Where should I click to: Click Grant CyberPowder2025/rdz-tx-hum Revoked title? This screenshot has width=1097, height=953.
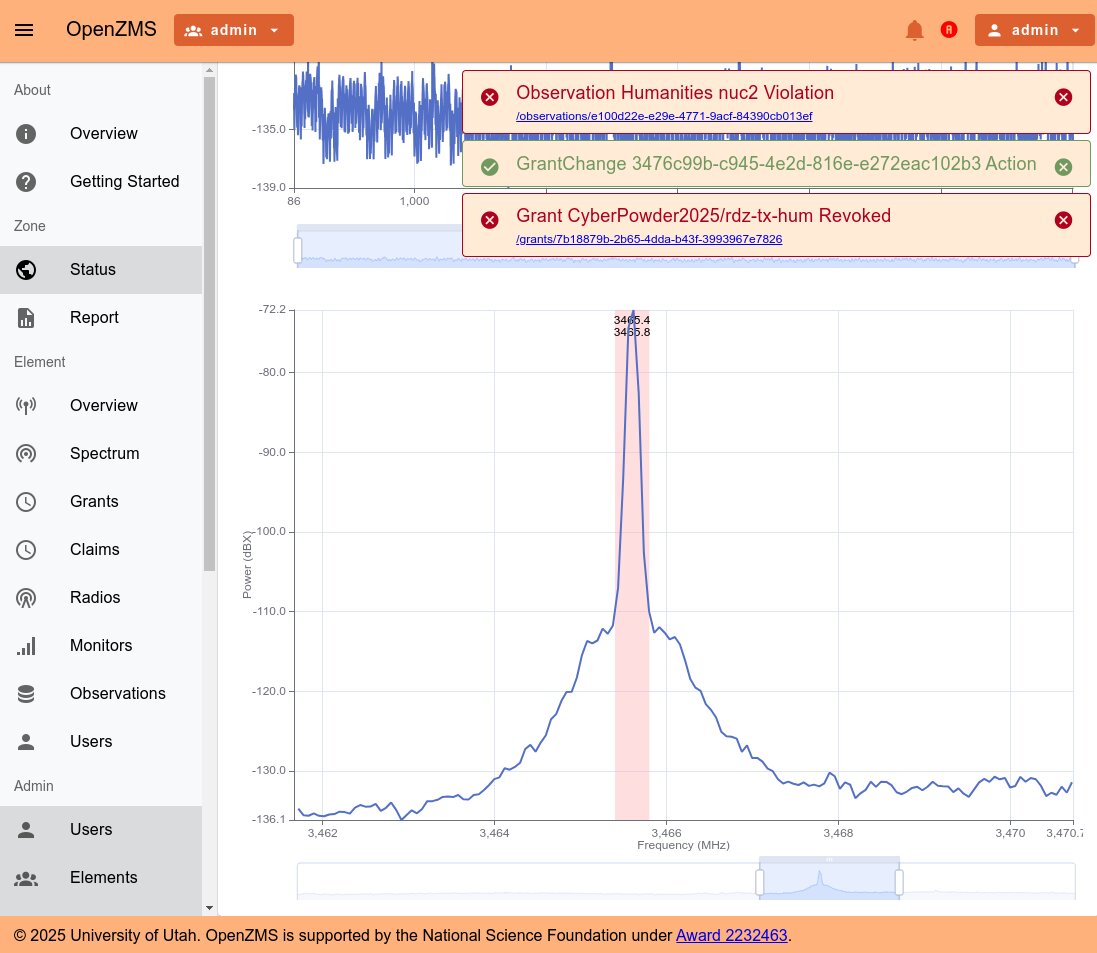point(703,216)
